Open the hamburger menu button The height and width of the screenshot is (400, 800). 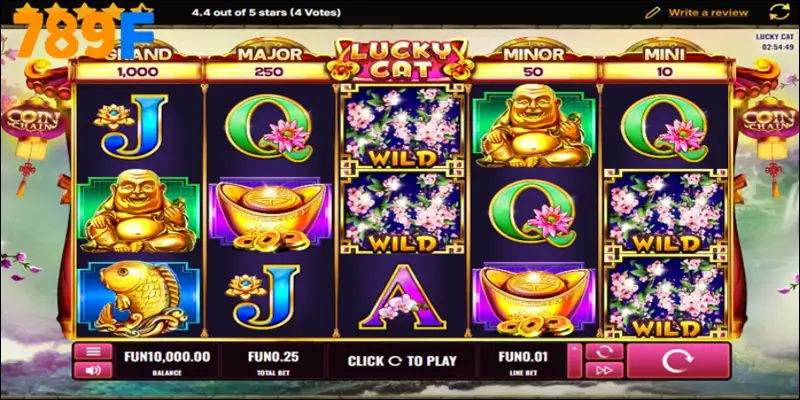tap(93, 352)
